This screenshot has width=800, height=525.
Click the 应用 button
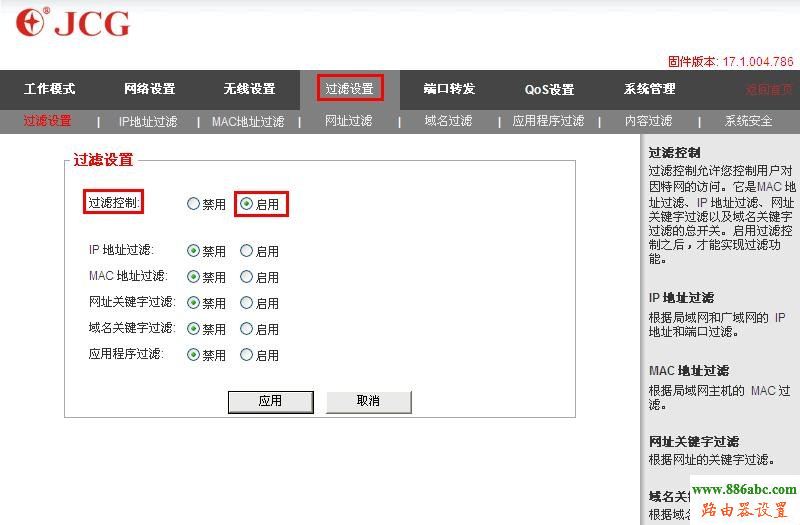pyautogui.click(x=270, y=402)
